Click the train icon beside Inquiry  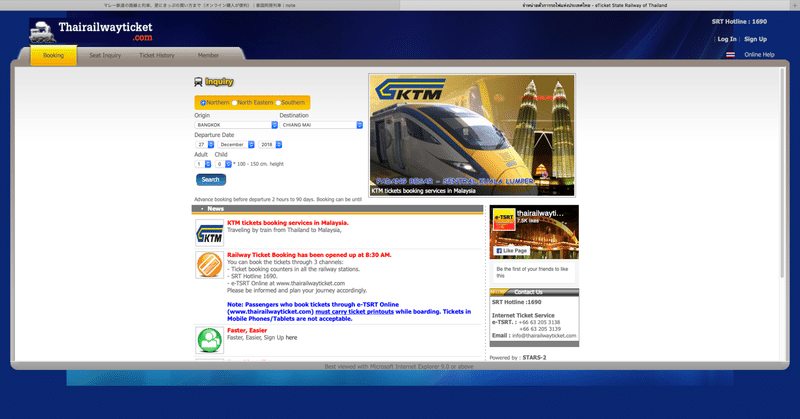(198, 82)
